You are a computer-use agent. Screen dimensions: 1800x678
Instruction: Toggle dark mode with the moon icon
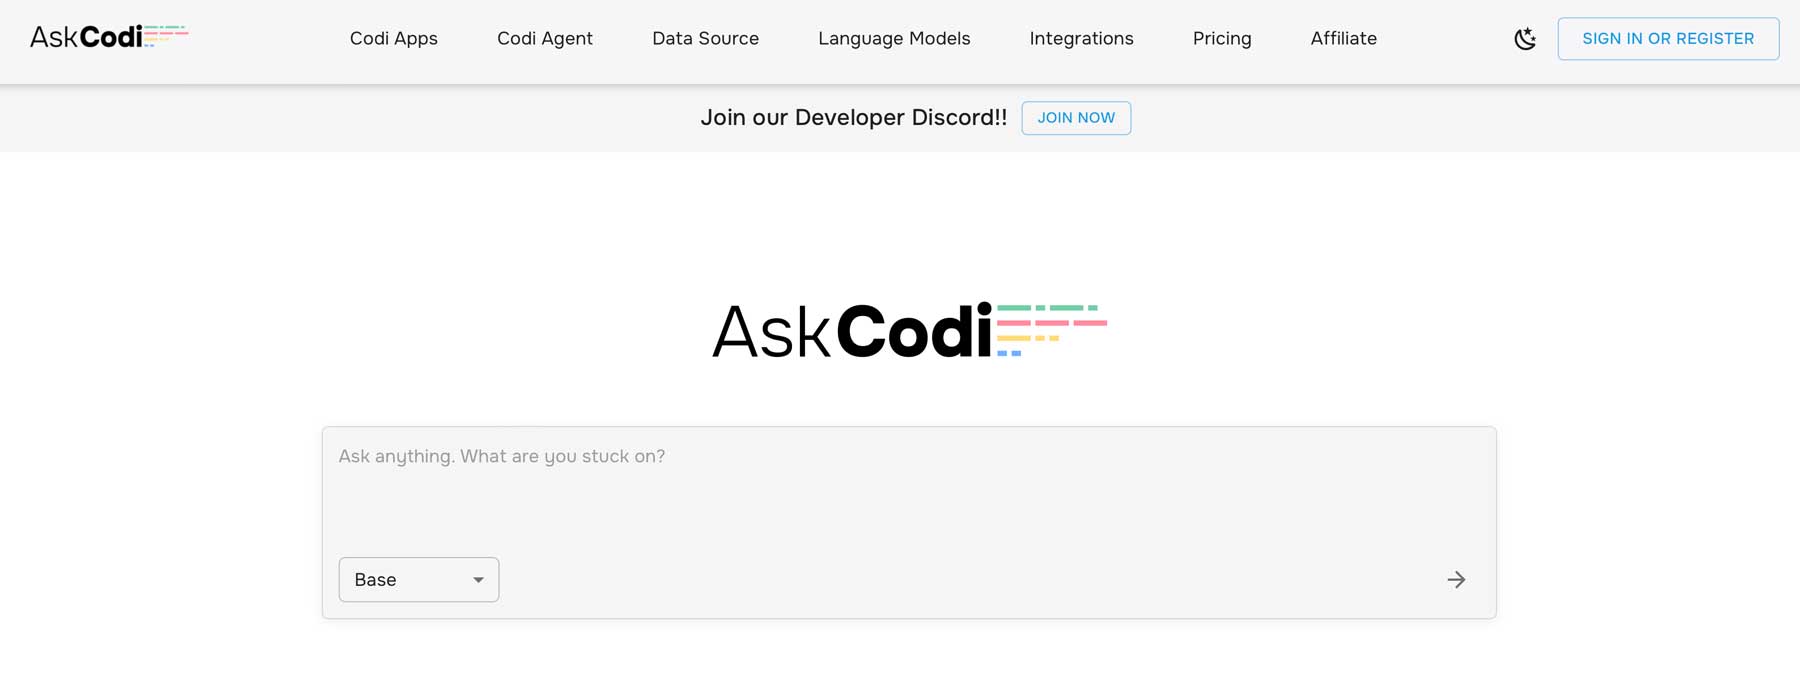coord(1525,39)
